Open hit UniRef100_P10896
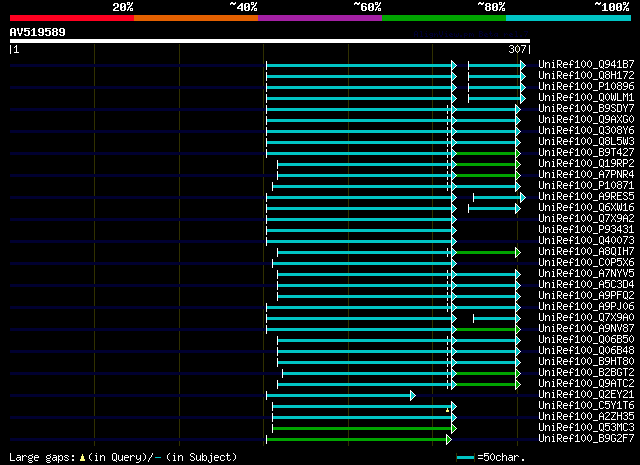Screen dimensions: 640x465 pyautogui.click(x=586, y=86)
